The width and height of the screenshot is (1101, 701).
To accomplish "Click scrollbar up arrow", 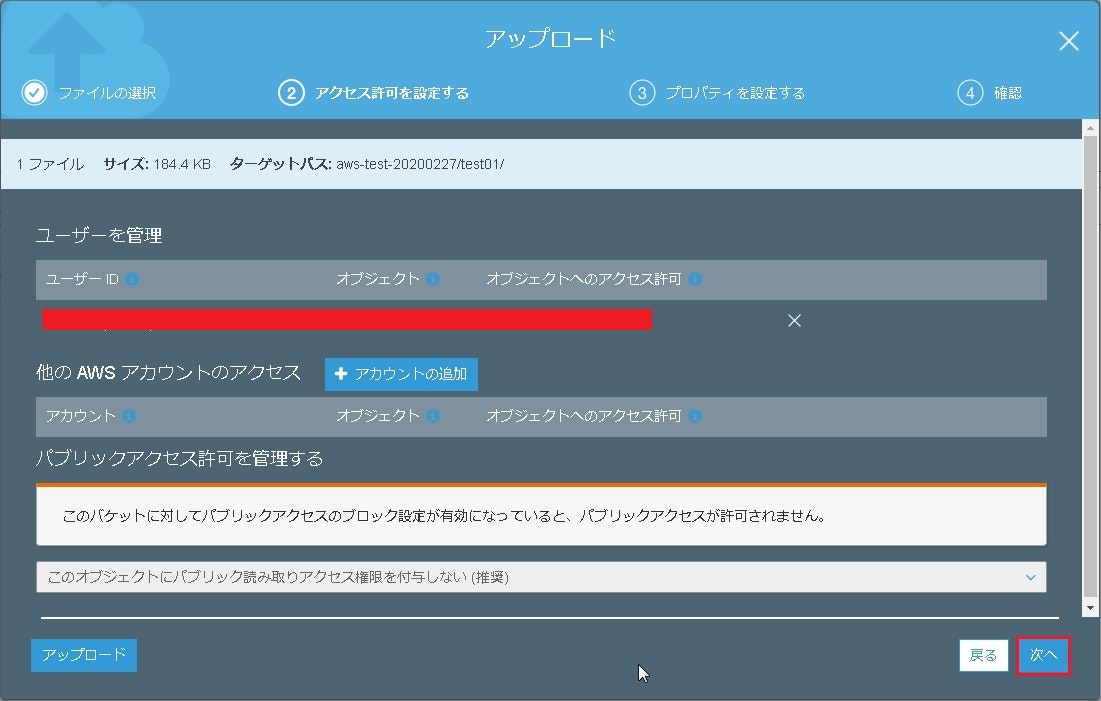I will [1090, 128].
